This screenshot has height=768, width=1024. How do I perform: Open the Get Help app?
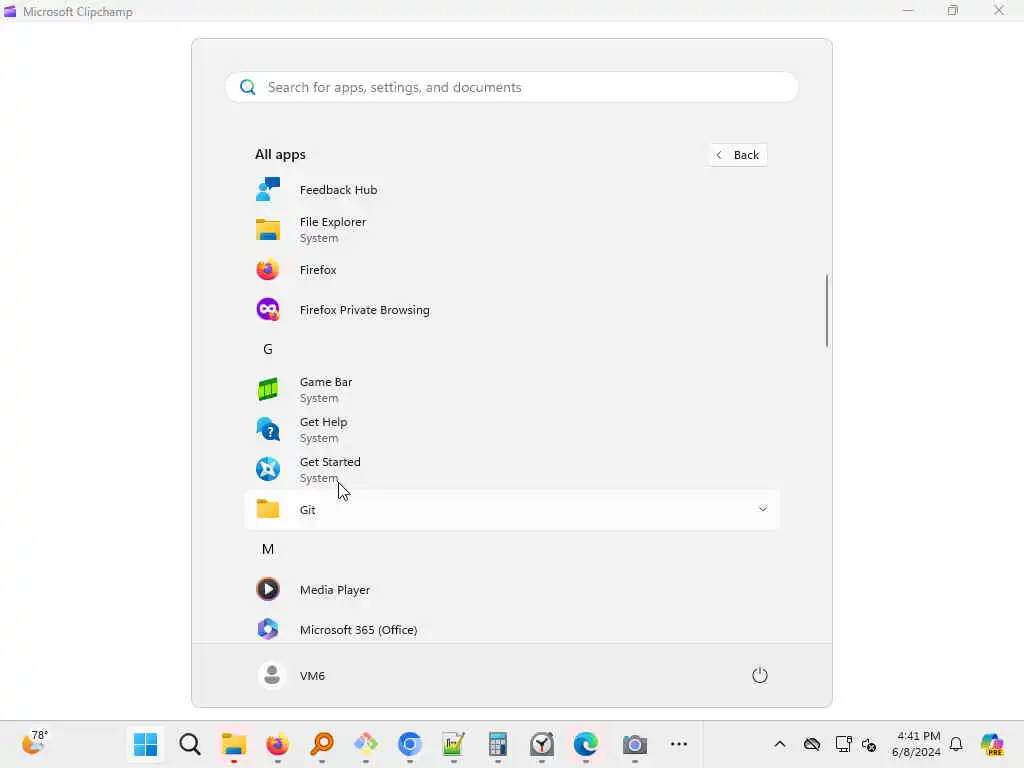click(x=511, y=430)
